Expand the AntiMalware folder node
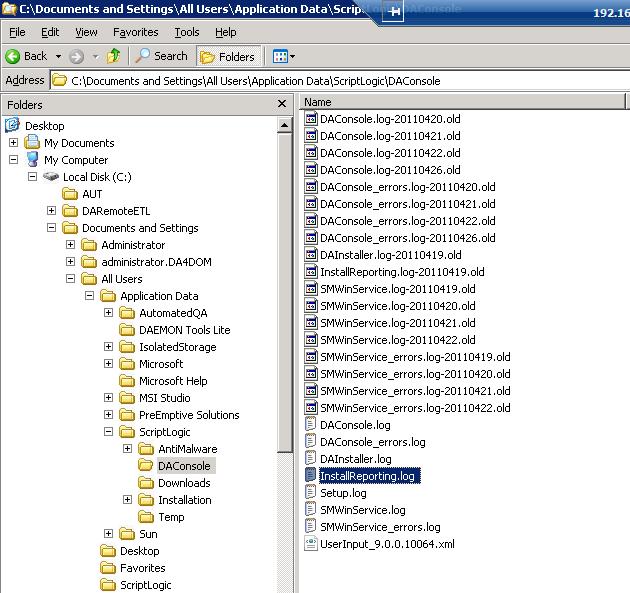 pyautogui.click(x=127, y=449)
